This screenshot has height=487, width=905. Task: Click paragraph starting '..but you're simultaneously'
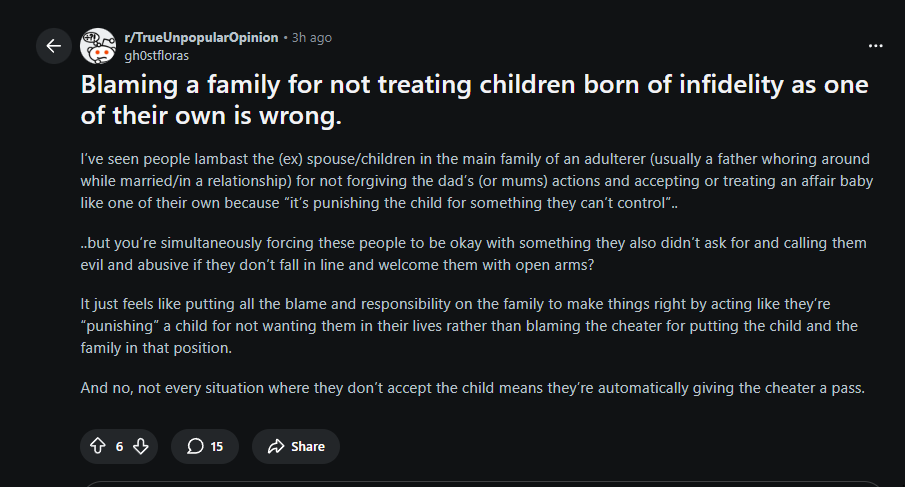pos(473,254)
